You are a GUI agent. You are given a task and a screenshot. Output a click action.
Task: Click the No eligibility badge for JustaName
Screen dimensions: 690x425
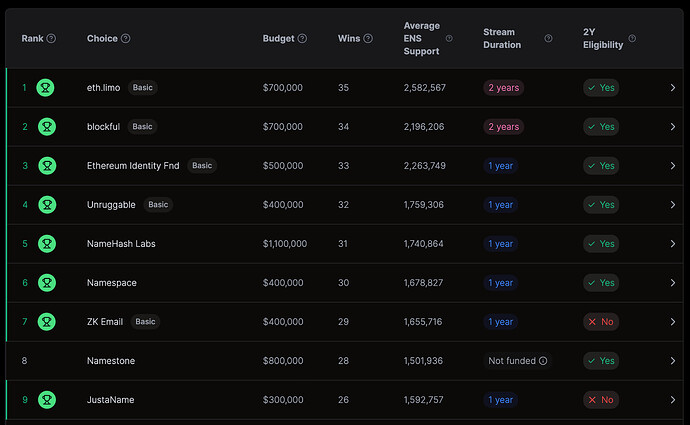click(601, 400)
